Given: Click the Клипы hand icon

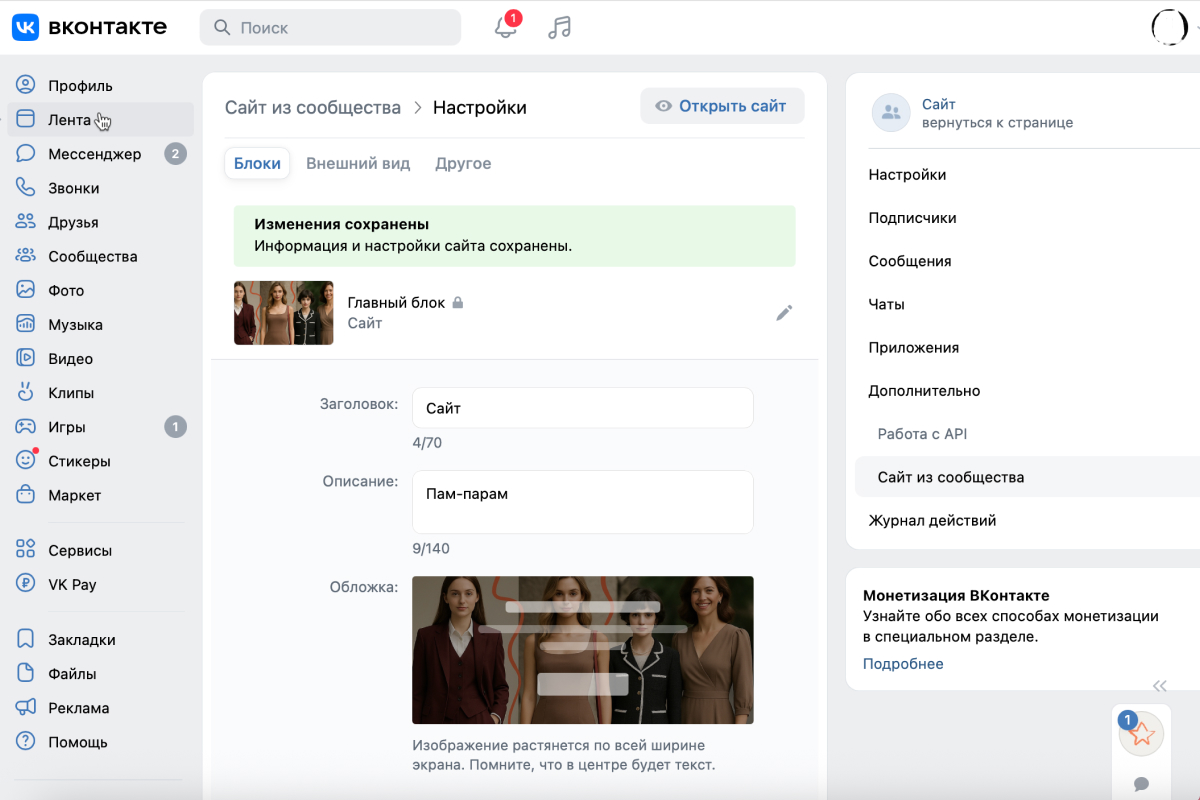Looking at the screenshot, I should pyautogui.click(x=26, y=392).
